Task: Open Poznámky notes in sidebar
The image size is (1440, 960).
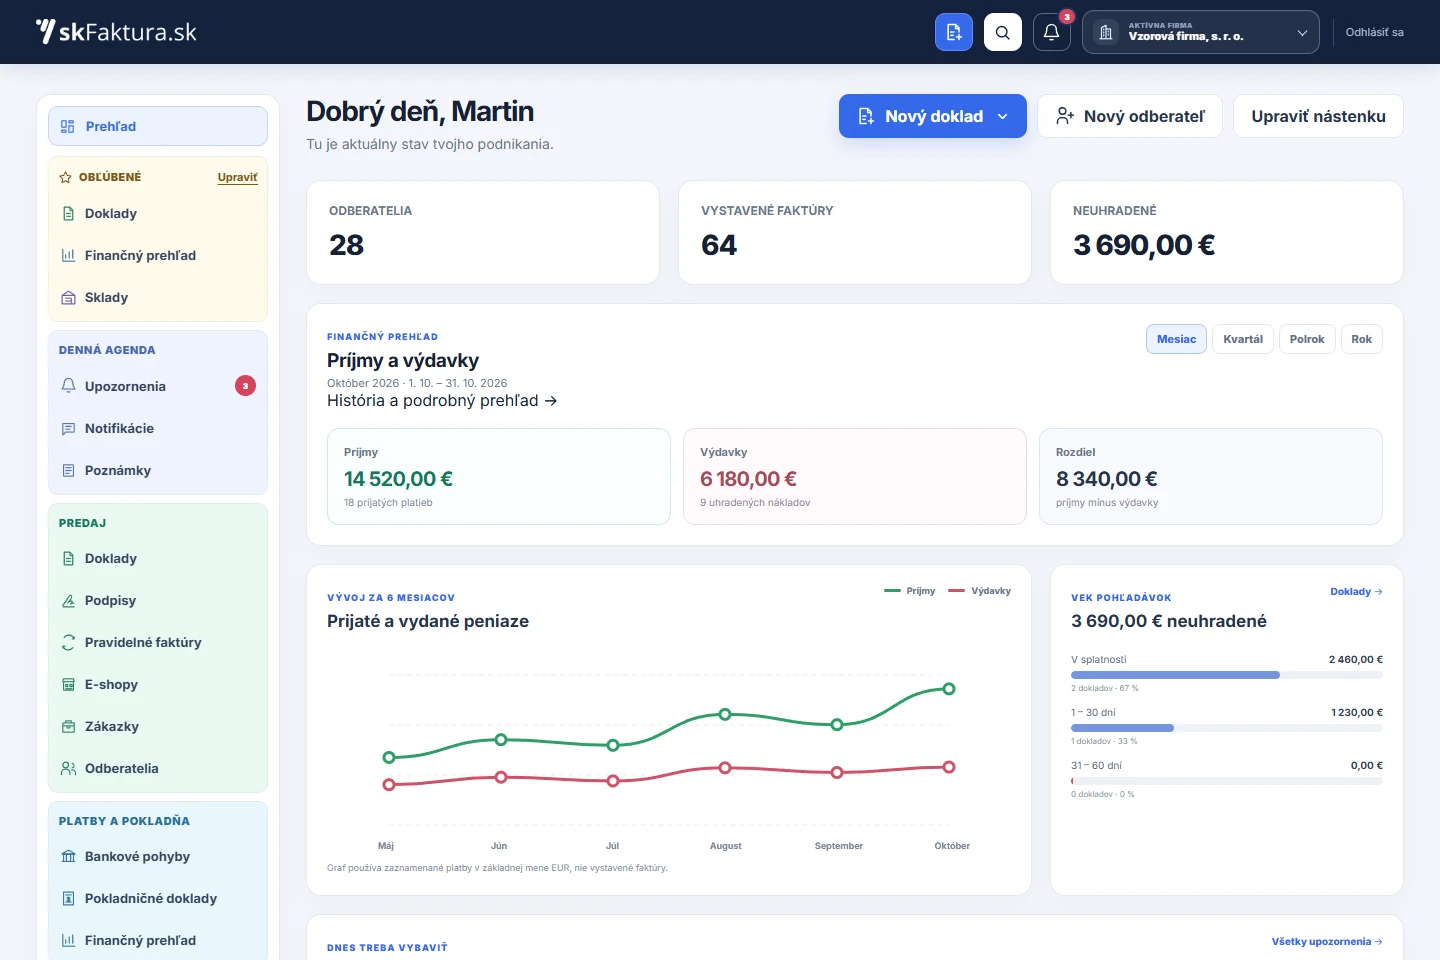Action: click(x=158, y=470)
